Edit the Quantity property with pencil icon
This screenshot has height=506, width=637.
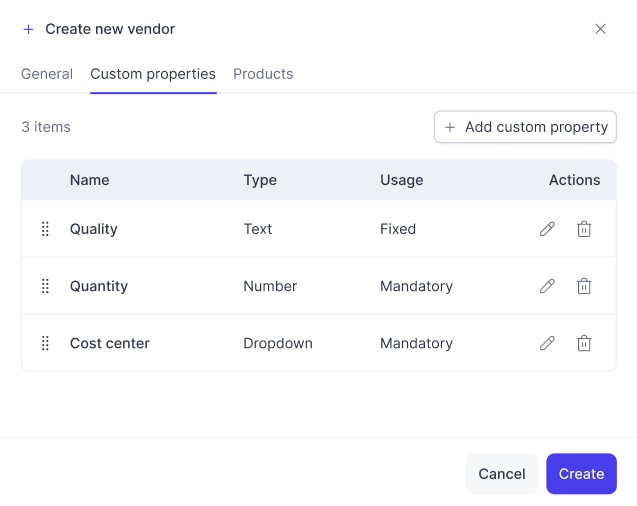pyautogui.click(x=547, y=286)
